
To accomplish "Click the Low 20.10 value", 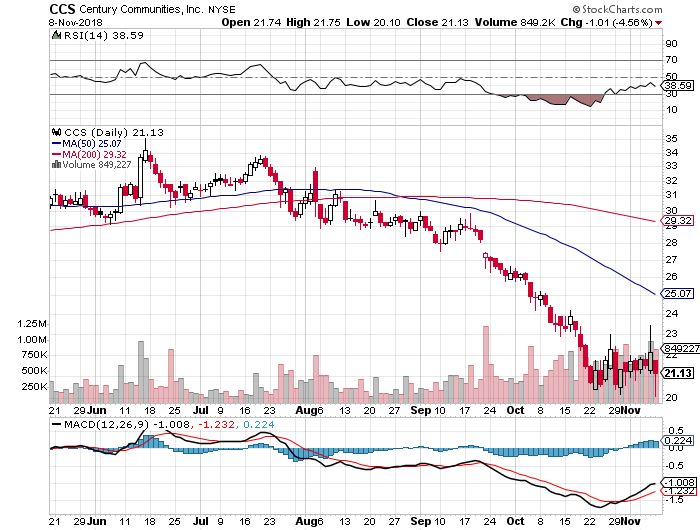I will 373,22.
